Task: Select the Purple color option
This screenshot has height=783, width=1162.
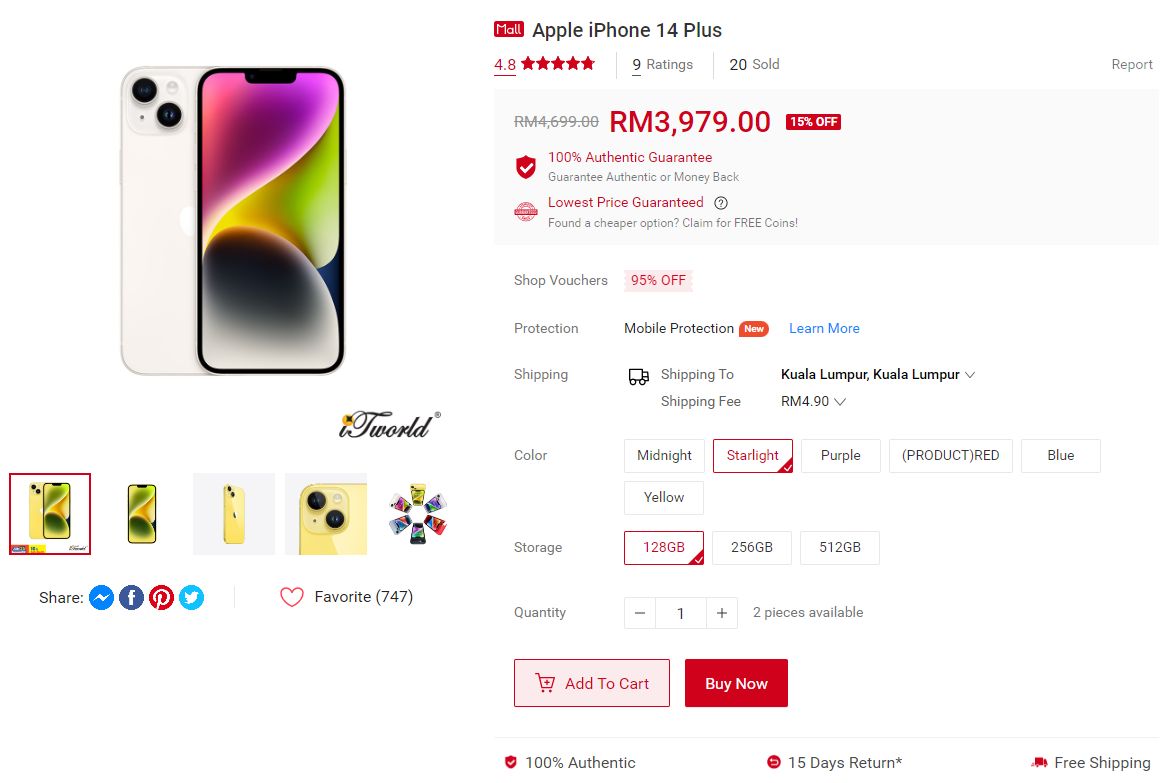Action: [840, 455]
